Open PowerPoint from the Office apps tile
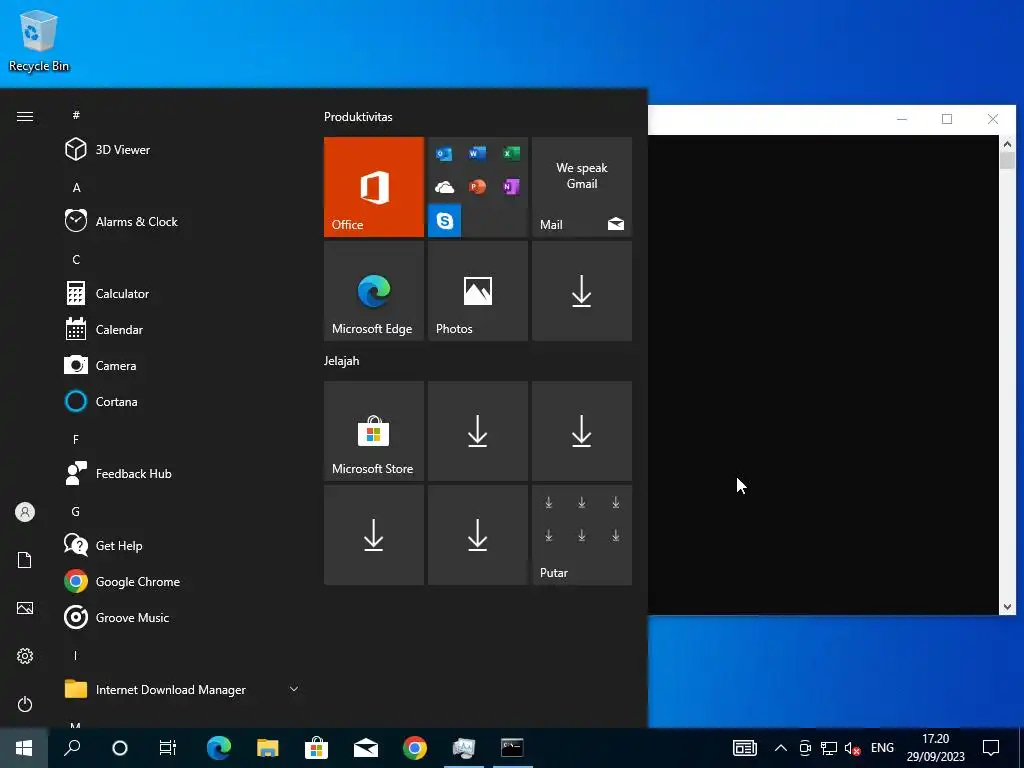The height and width of the screenshot is (768, 1024). point(477,187)
